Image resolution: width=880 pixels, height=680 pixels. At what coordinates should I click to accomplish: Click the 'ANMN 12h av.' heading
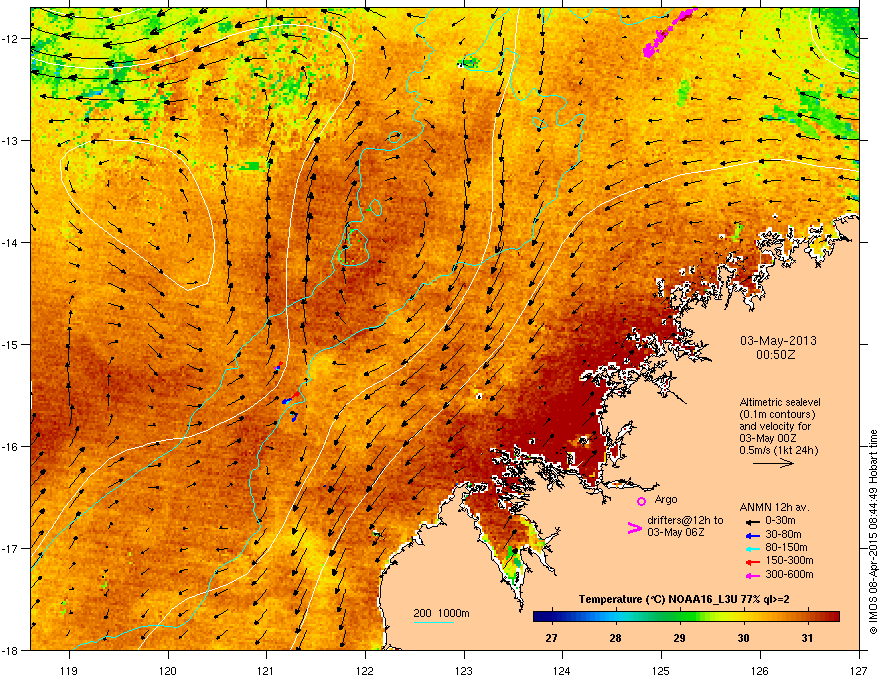pos(774,508)
